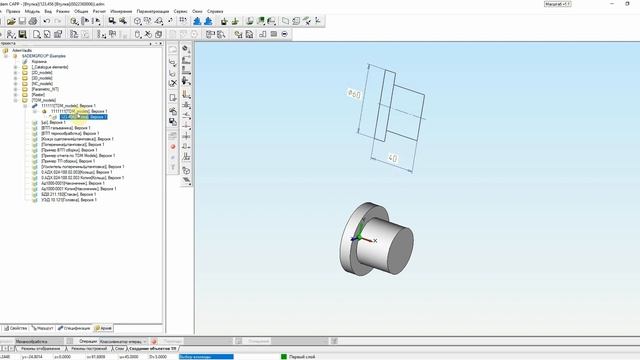
Task: Select the highlighted 123.456 tree item
Action: click(84, 117)
